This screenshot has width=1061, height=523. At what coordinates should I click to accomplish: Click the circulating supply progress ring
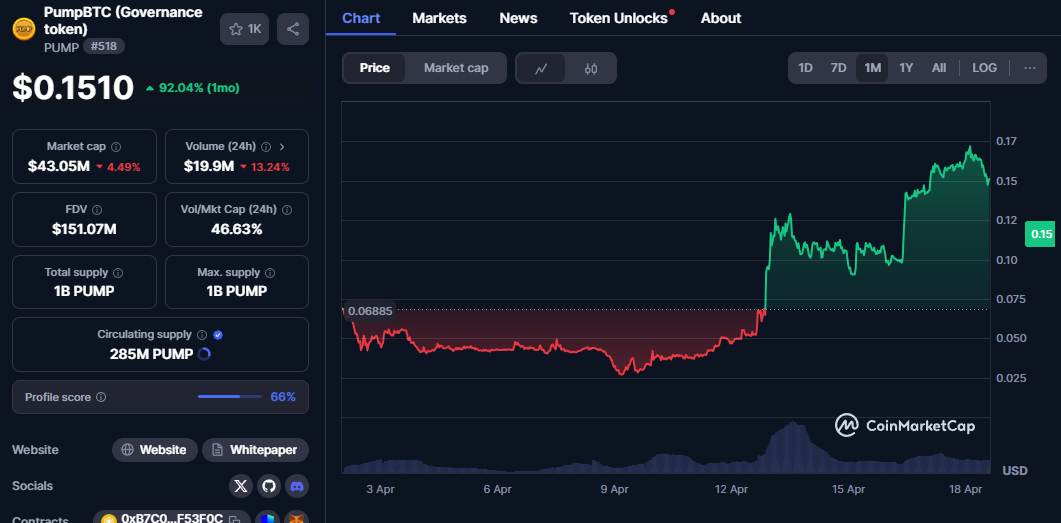(204, 354)
